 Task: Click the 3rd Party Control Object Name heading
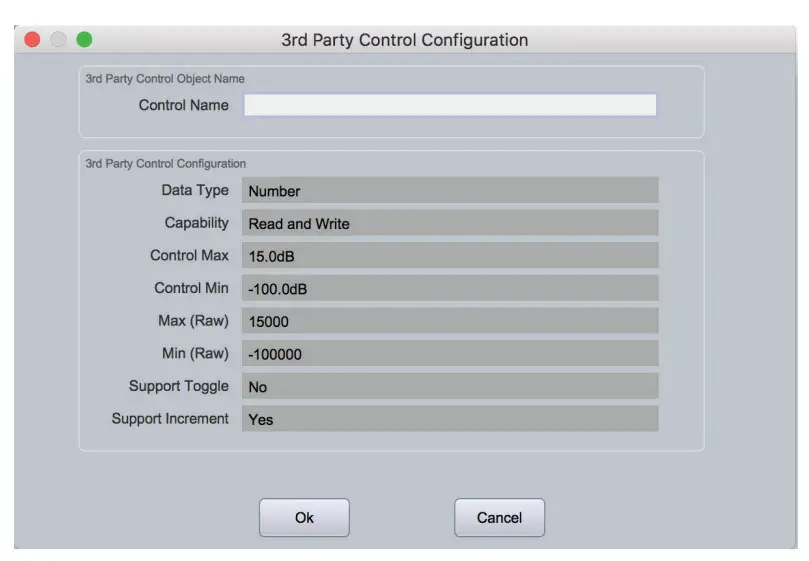(x=165, y=79)
